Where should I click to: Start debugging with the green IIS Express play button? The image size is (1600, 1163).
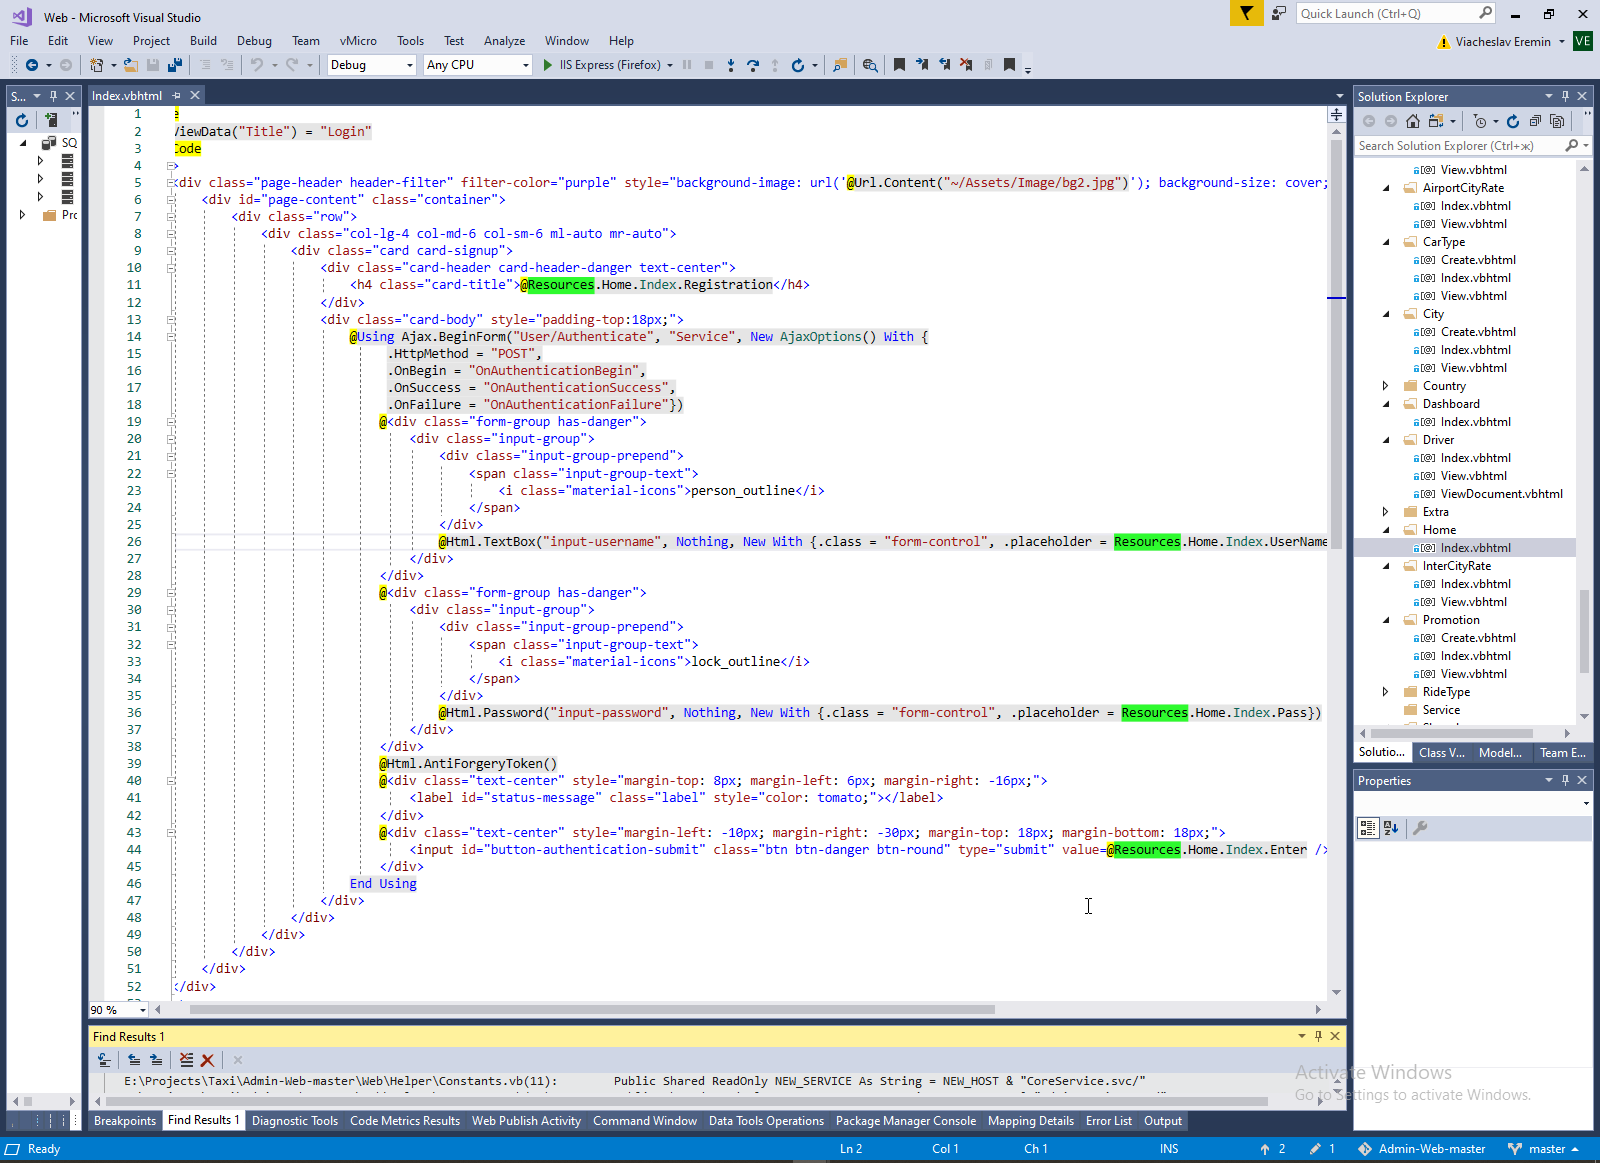tap(548, 65)
